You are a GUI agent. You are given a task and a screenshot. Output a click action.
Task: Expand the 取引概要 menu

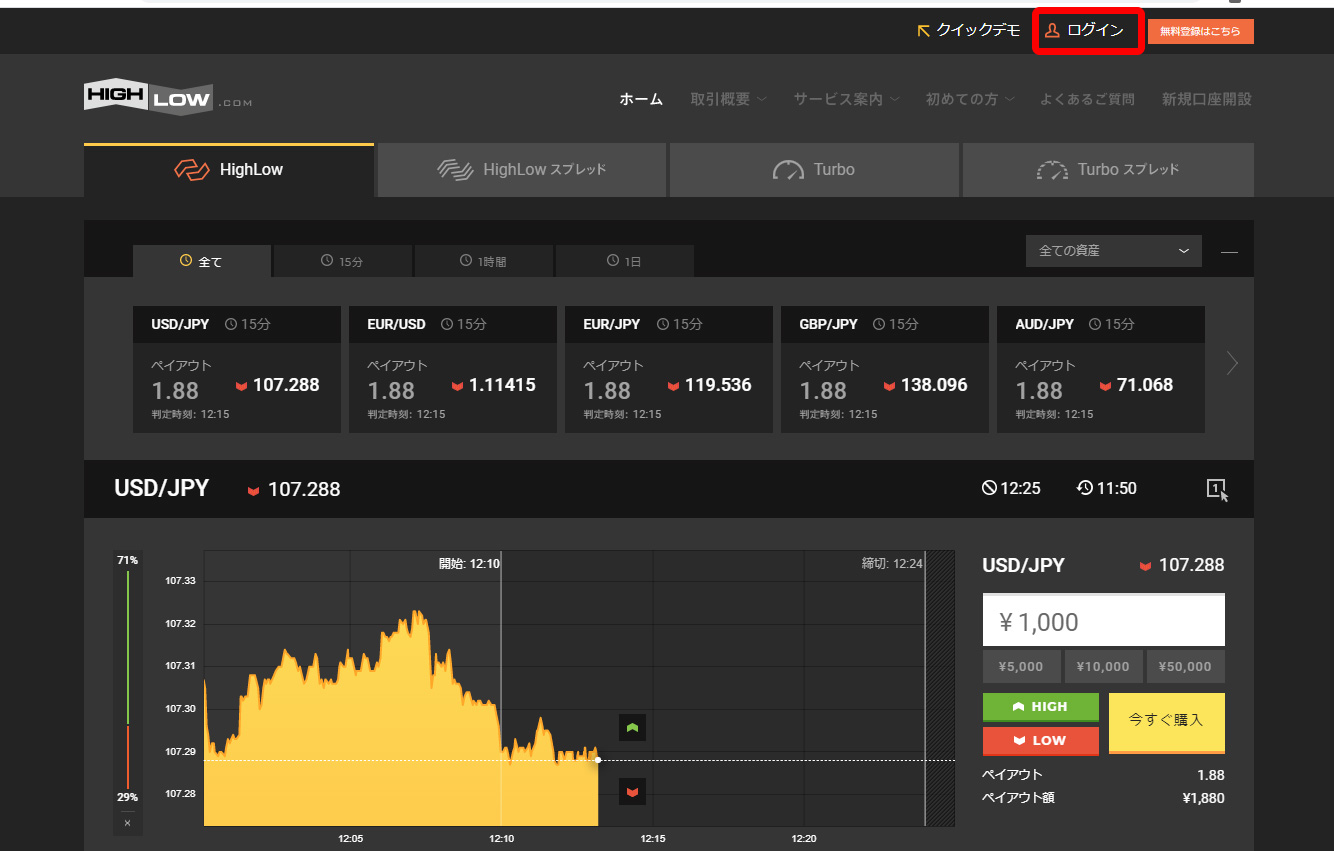coord(728,99)
